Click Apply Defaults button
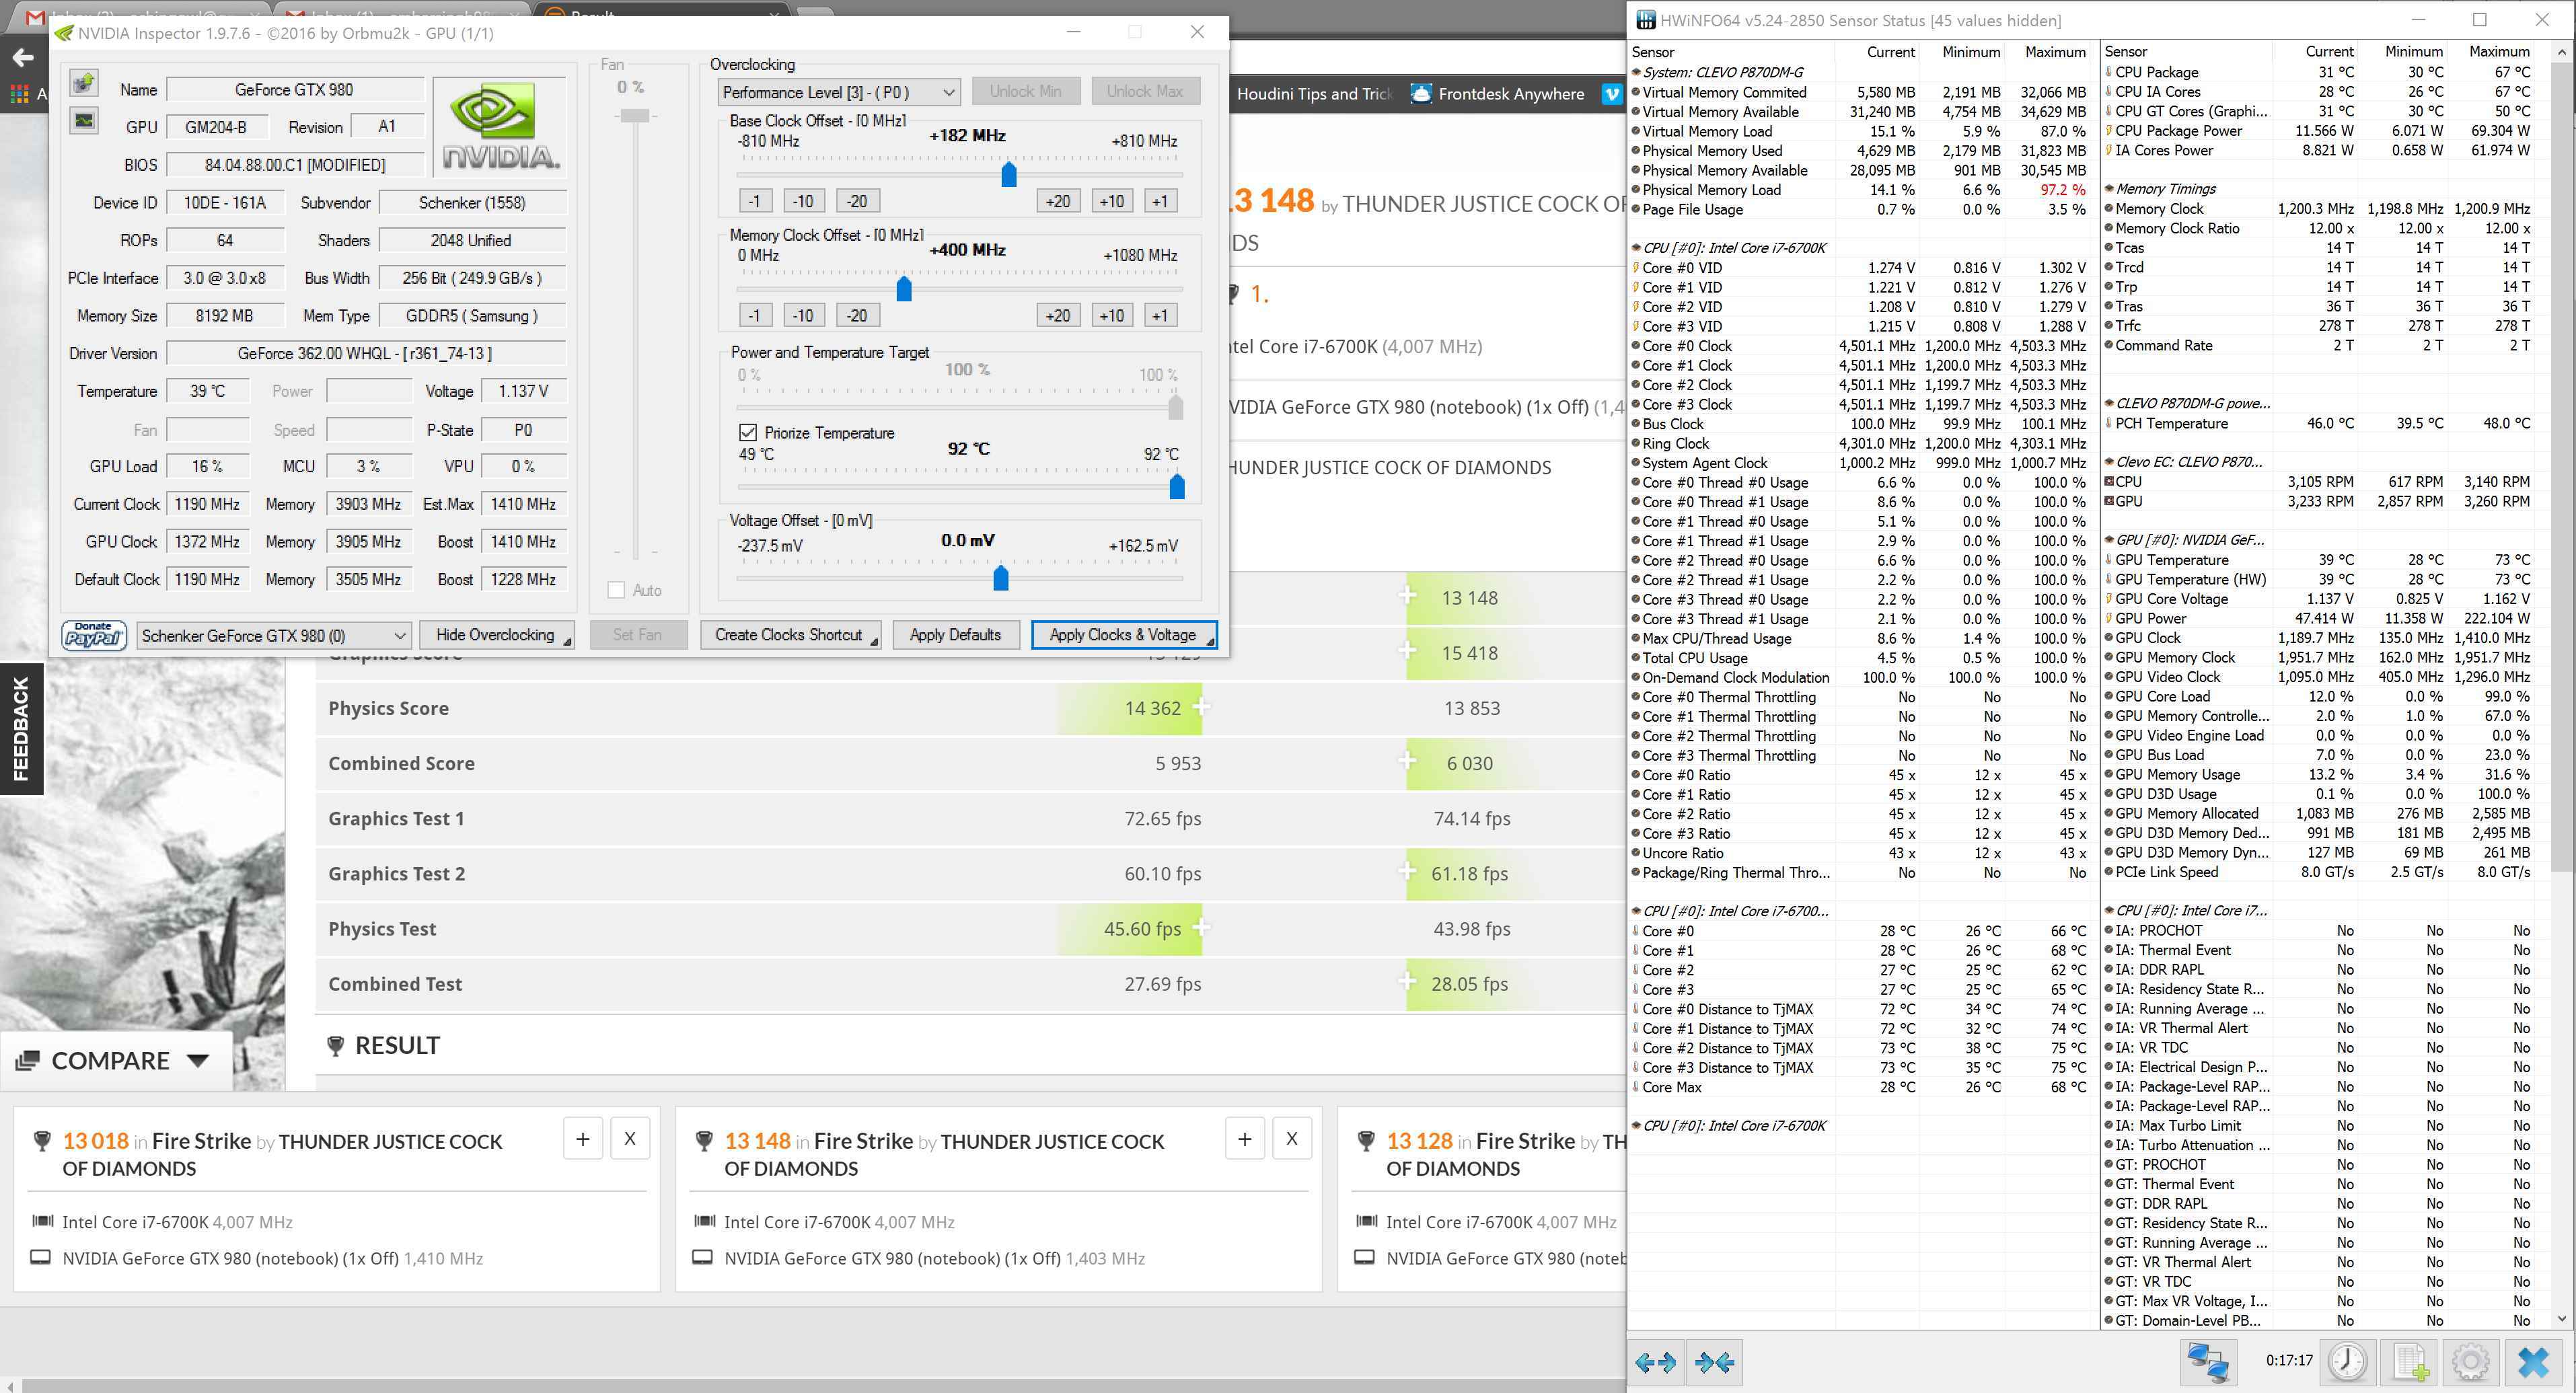 pos(955,635)
